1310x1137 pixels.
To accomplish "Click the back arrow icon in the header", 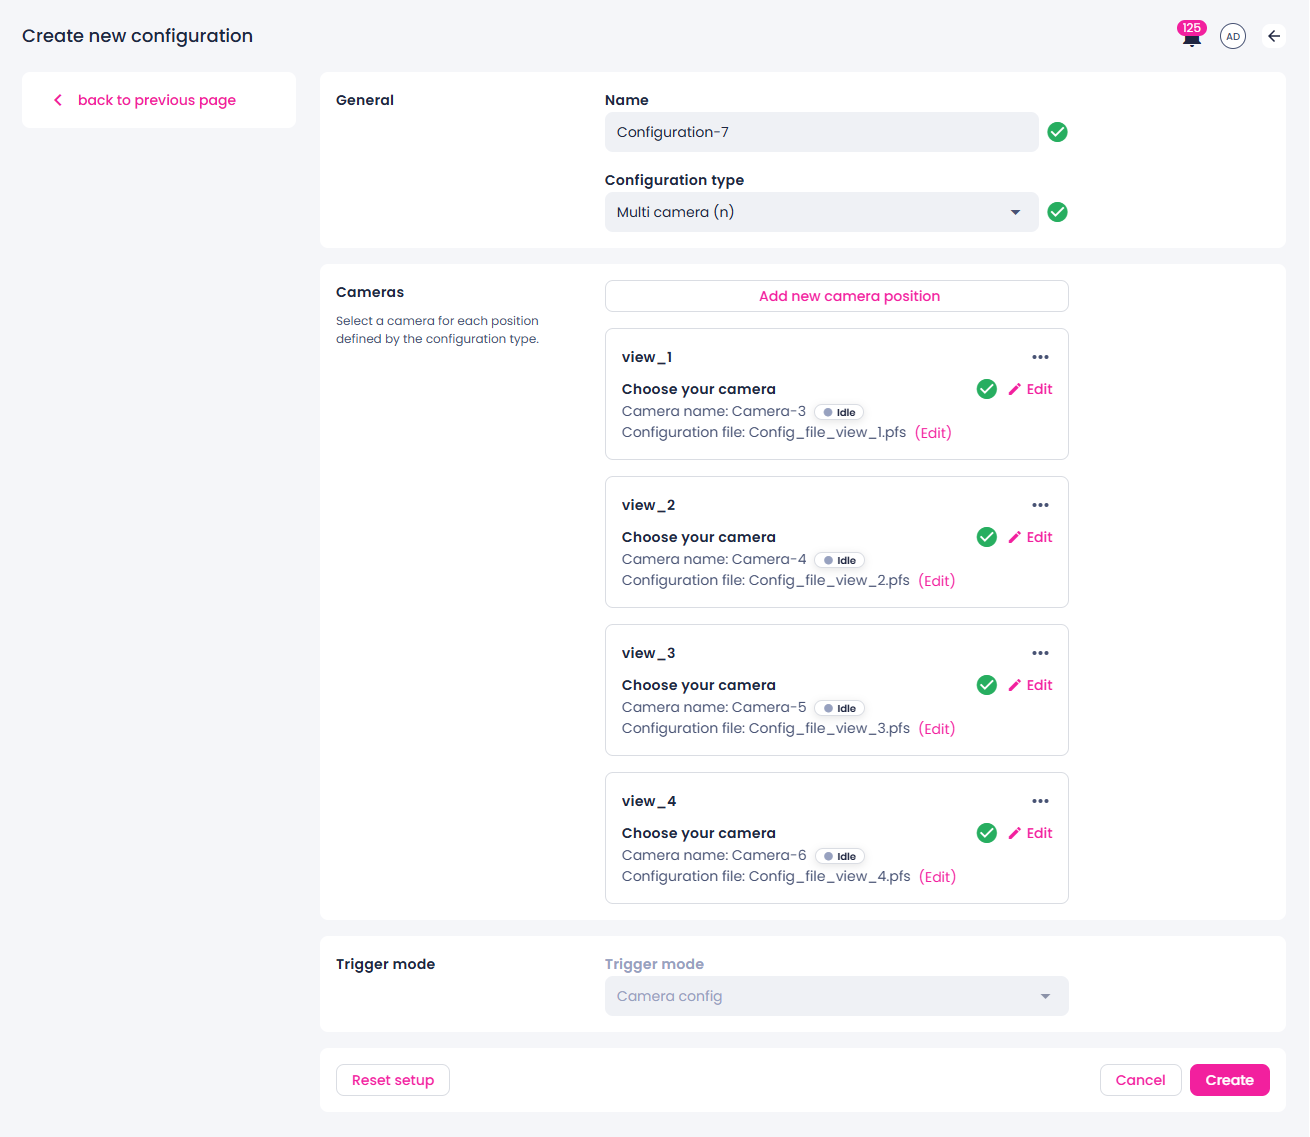I will [1274, 36].
